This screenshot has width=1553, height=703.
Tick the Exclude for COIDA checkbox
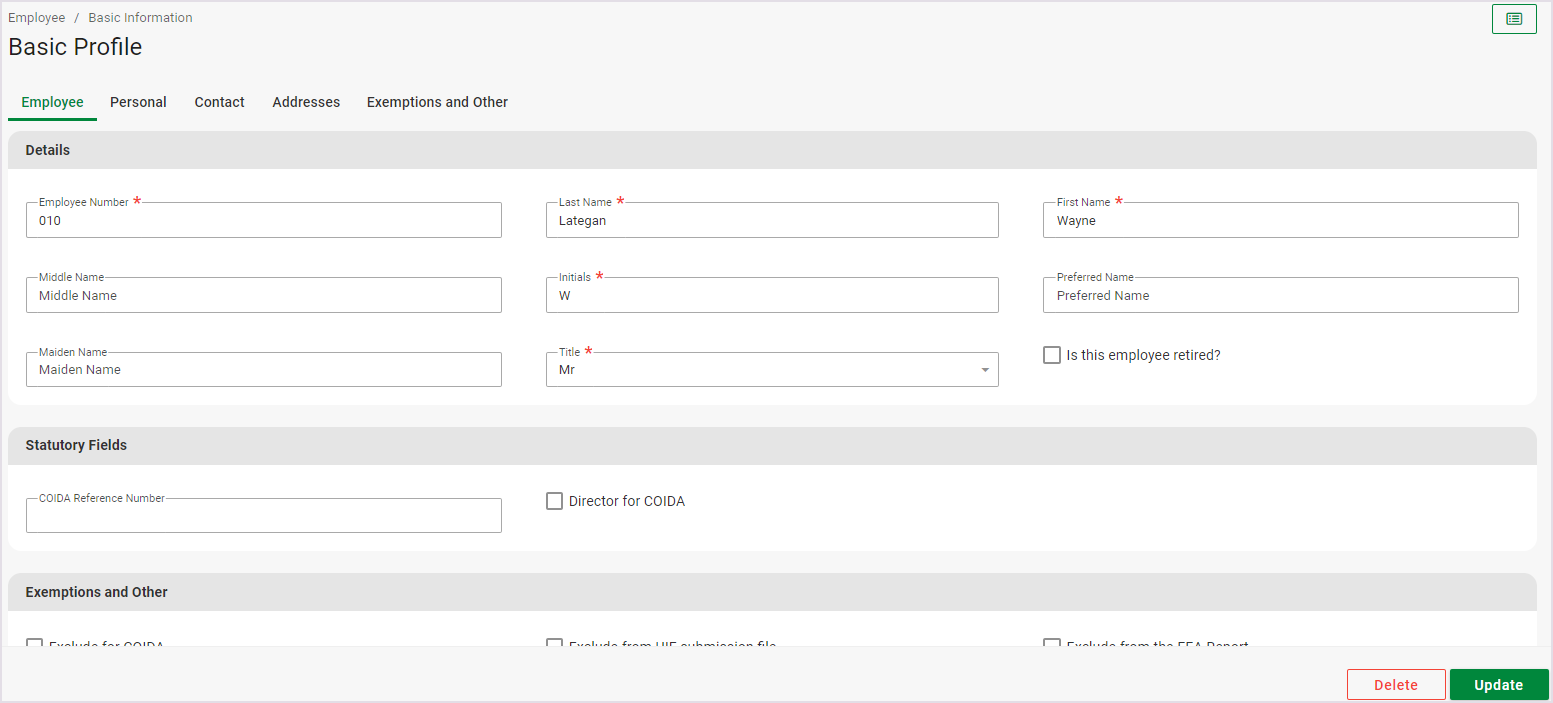coord(35,644)
